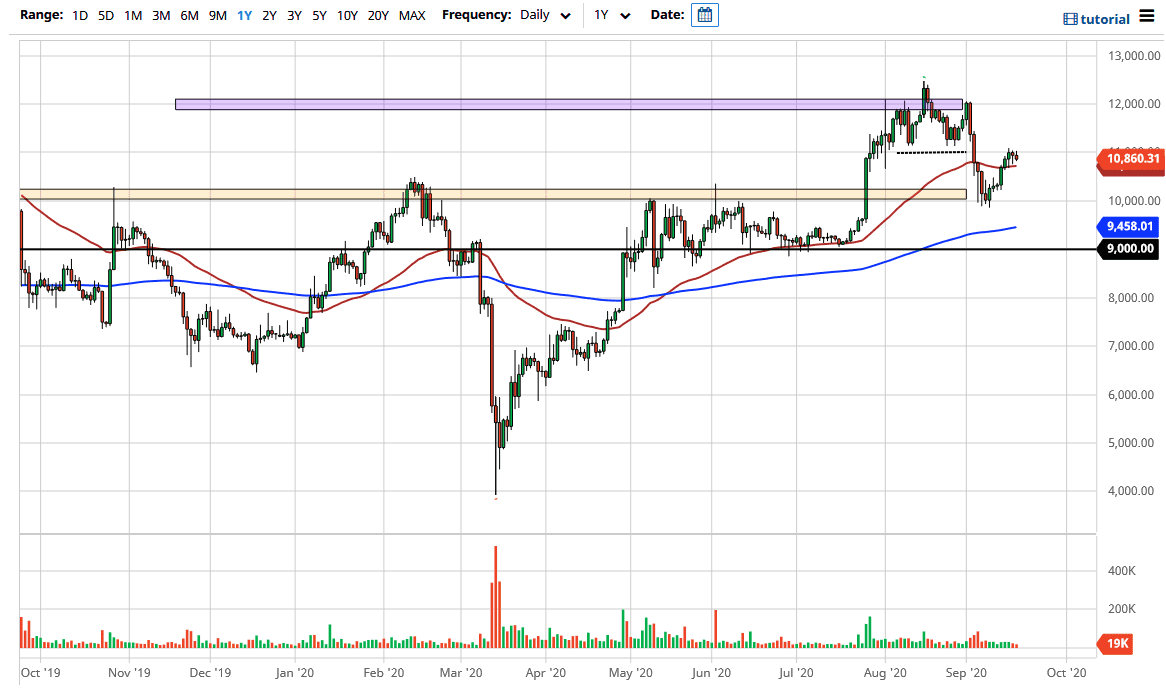1166x688 pixels.
Task: Select the MAX range option
Action: pyautogui.click(x=411, y=15)
